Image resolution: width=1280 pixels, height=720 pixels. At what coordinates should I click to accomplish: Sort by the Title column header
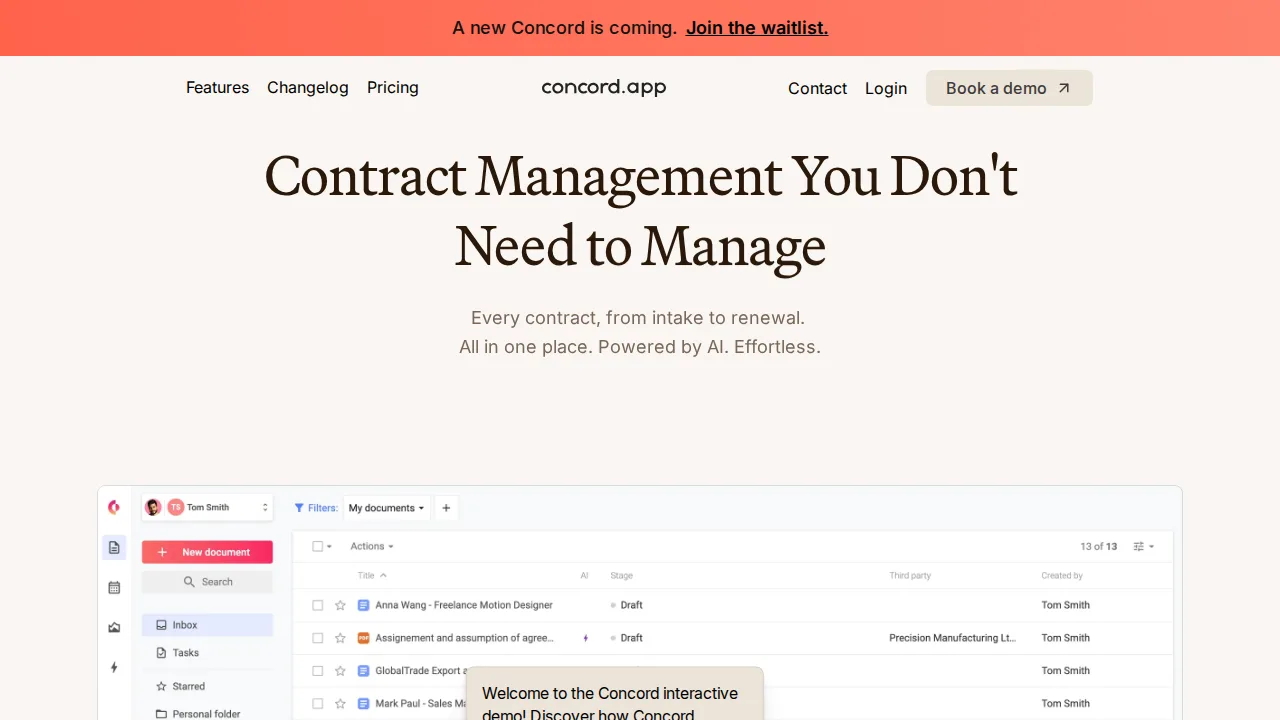[x=372, y=576]
